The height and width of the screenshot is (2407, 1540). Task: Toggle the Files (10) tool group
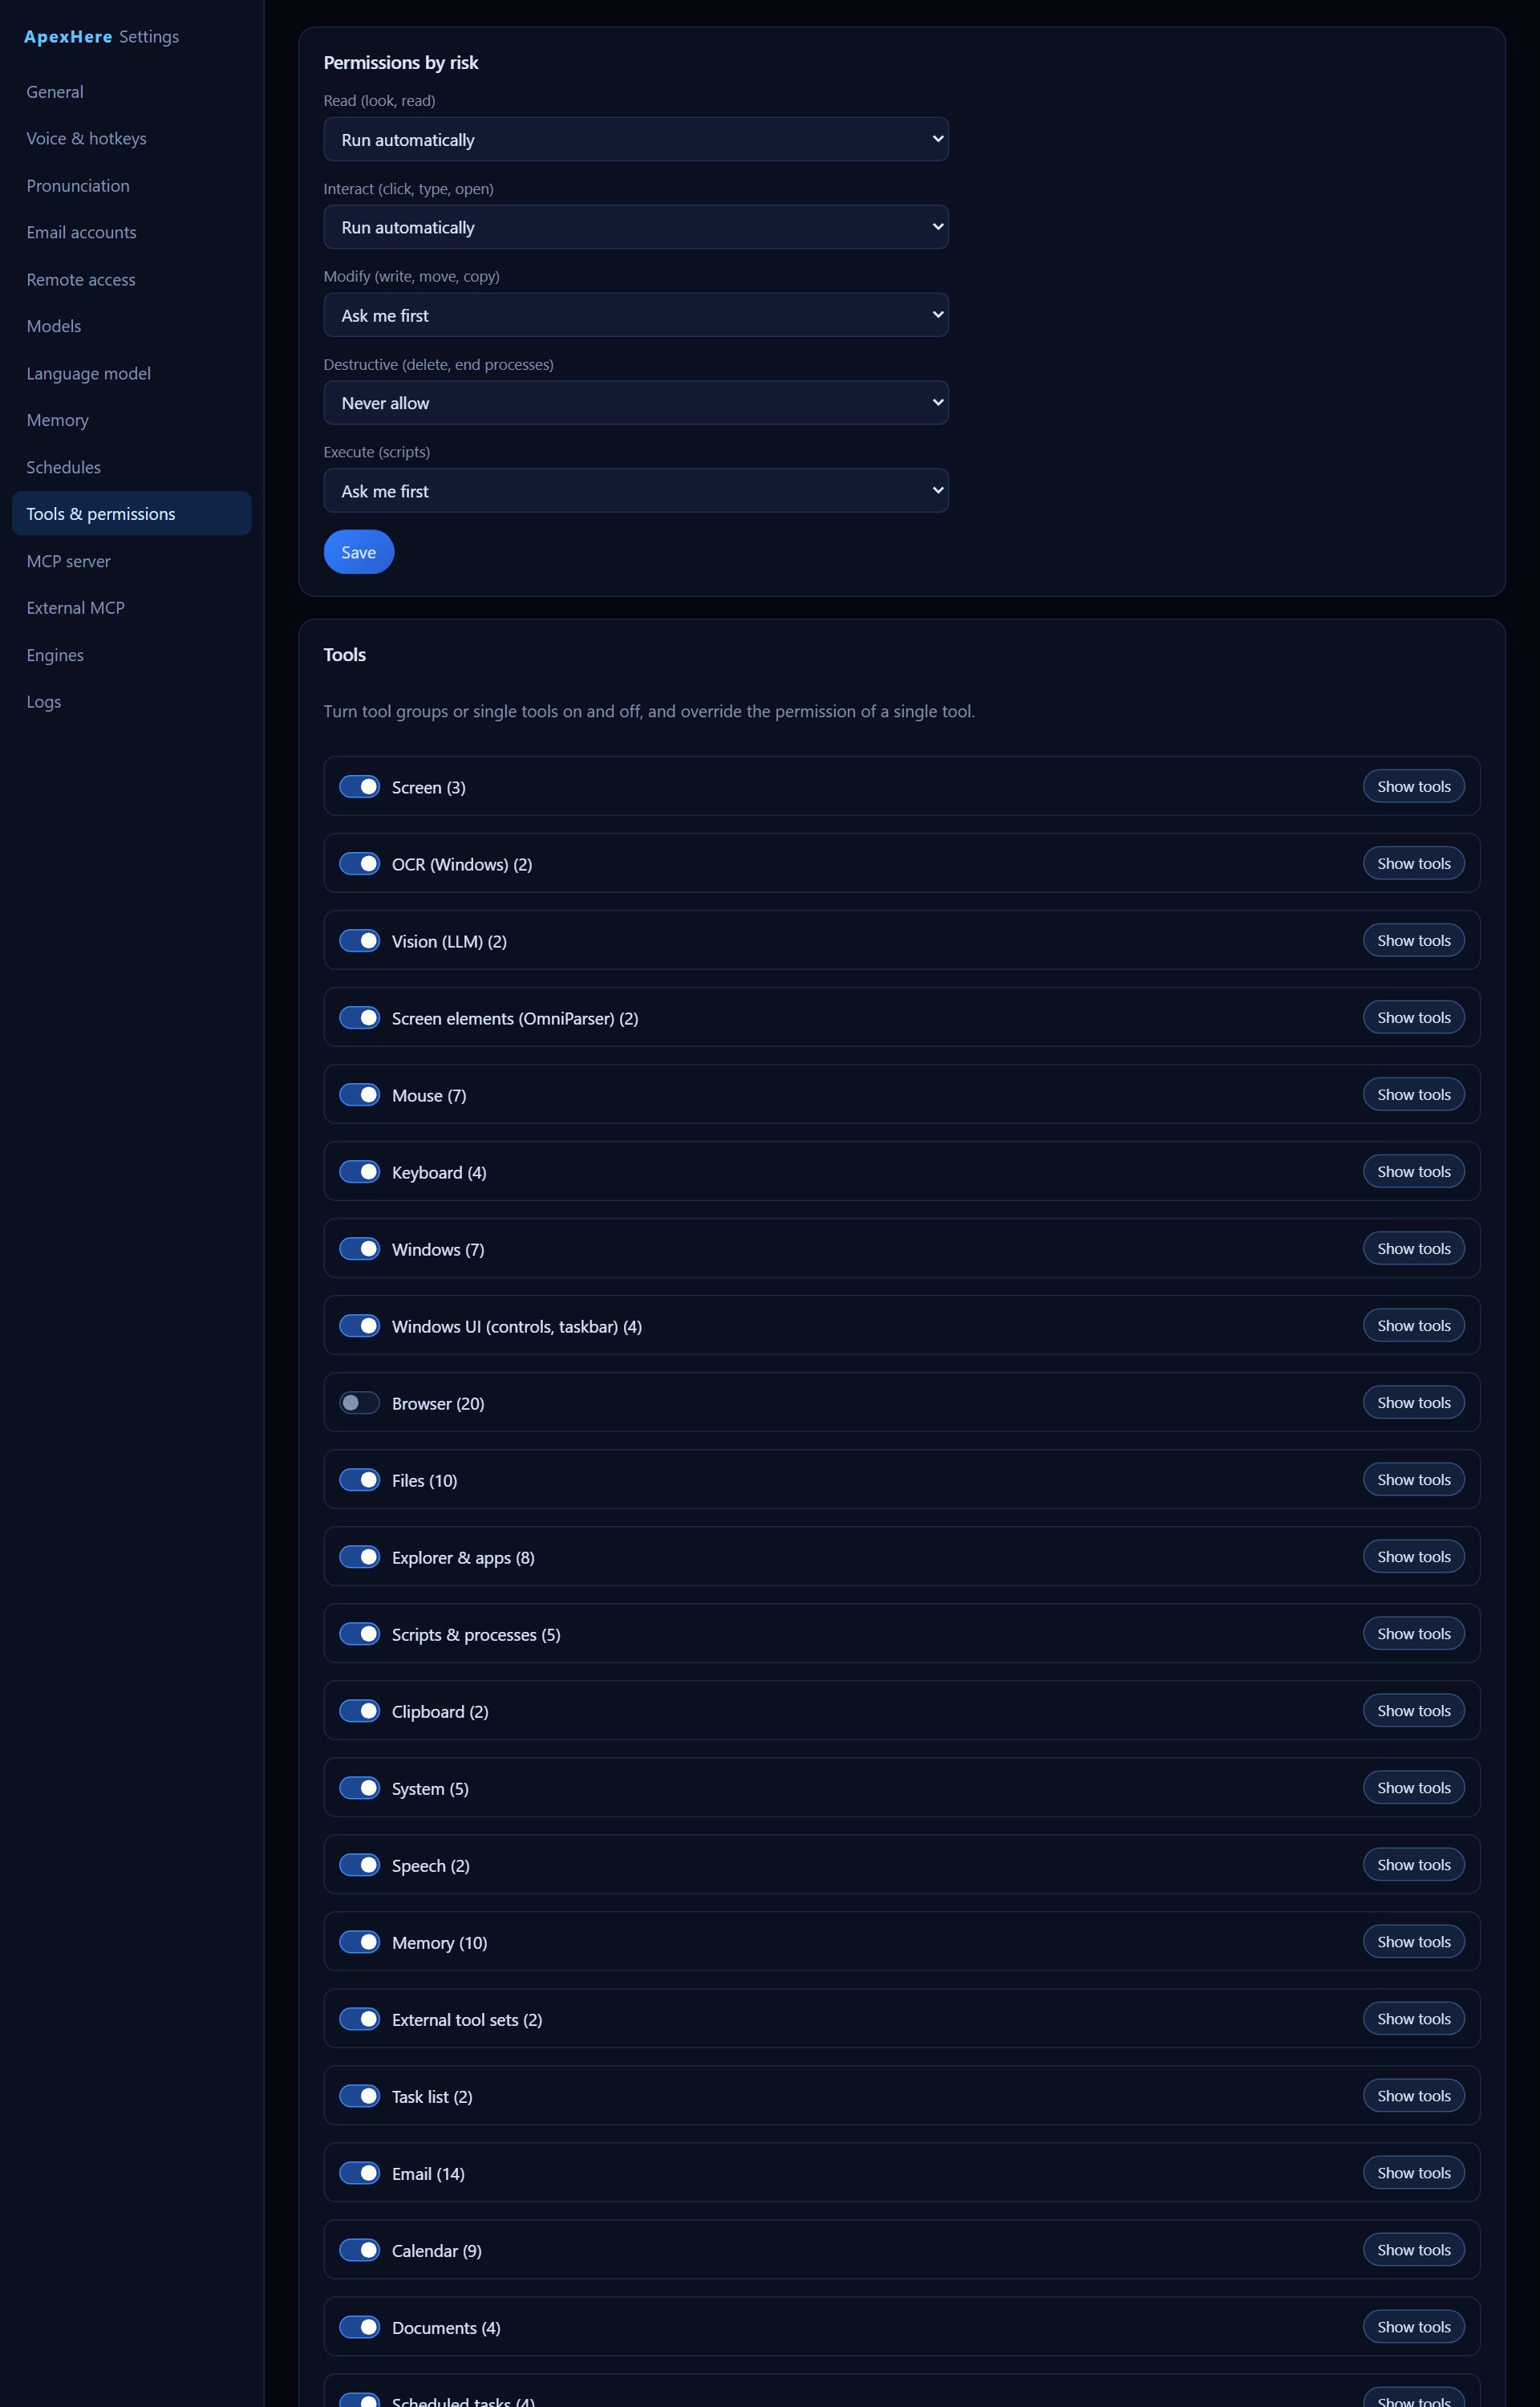click(x=359, y=1480)
